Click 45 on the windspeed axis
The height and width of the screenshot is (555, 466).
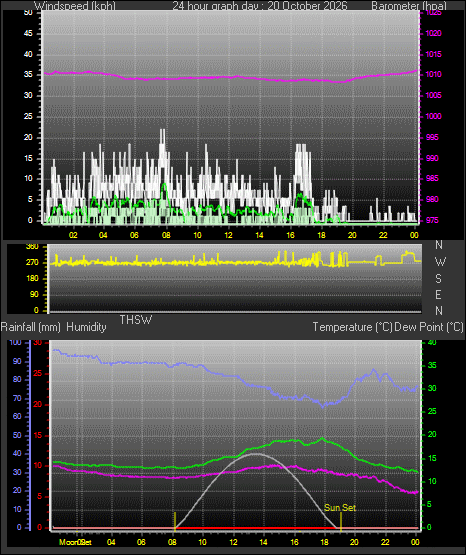click(x=28, y=33)
